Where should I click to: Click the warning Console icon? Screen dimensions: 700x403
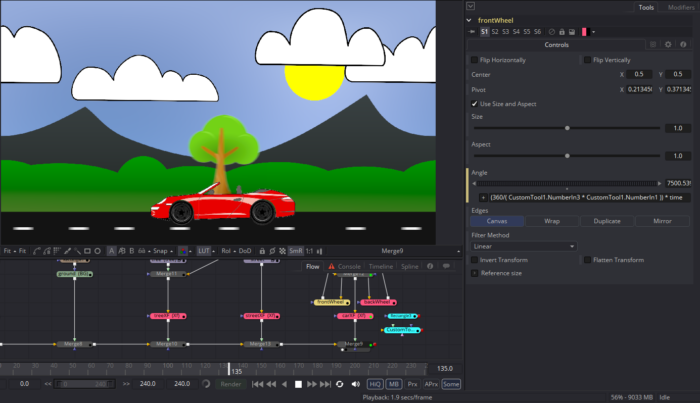331,266
